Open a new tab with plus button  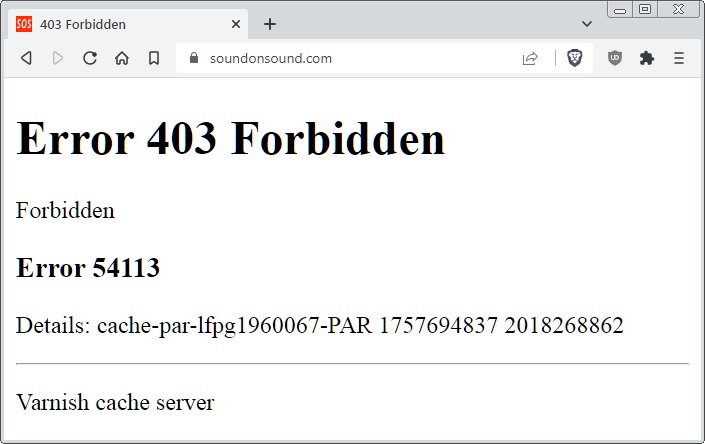point(270,24)
